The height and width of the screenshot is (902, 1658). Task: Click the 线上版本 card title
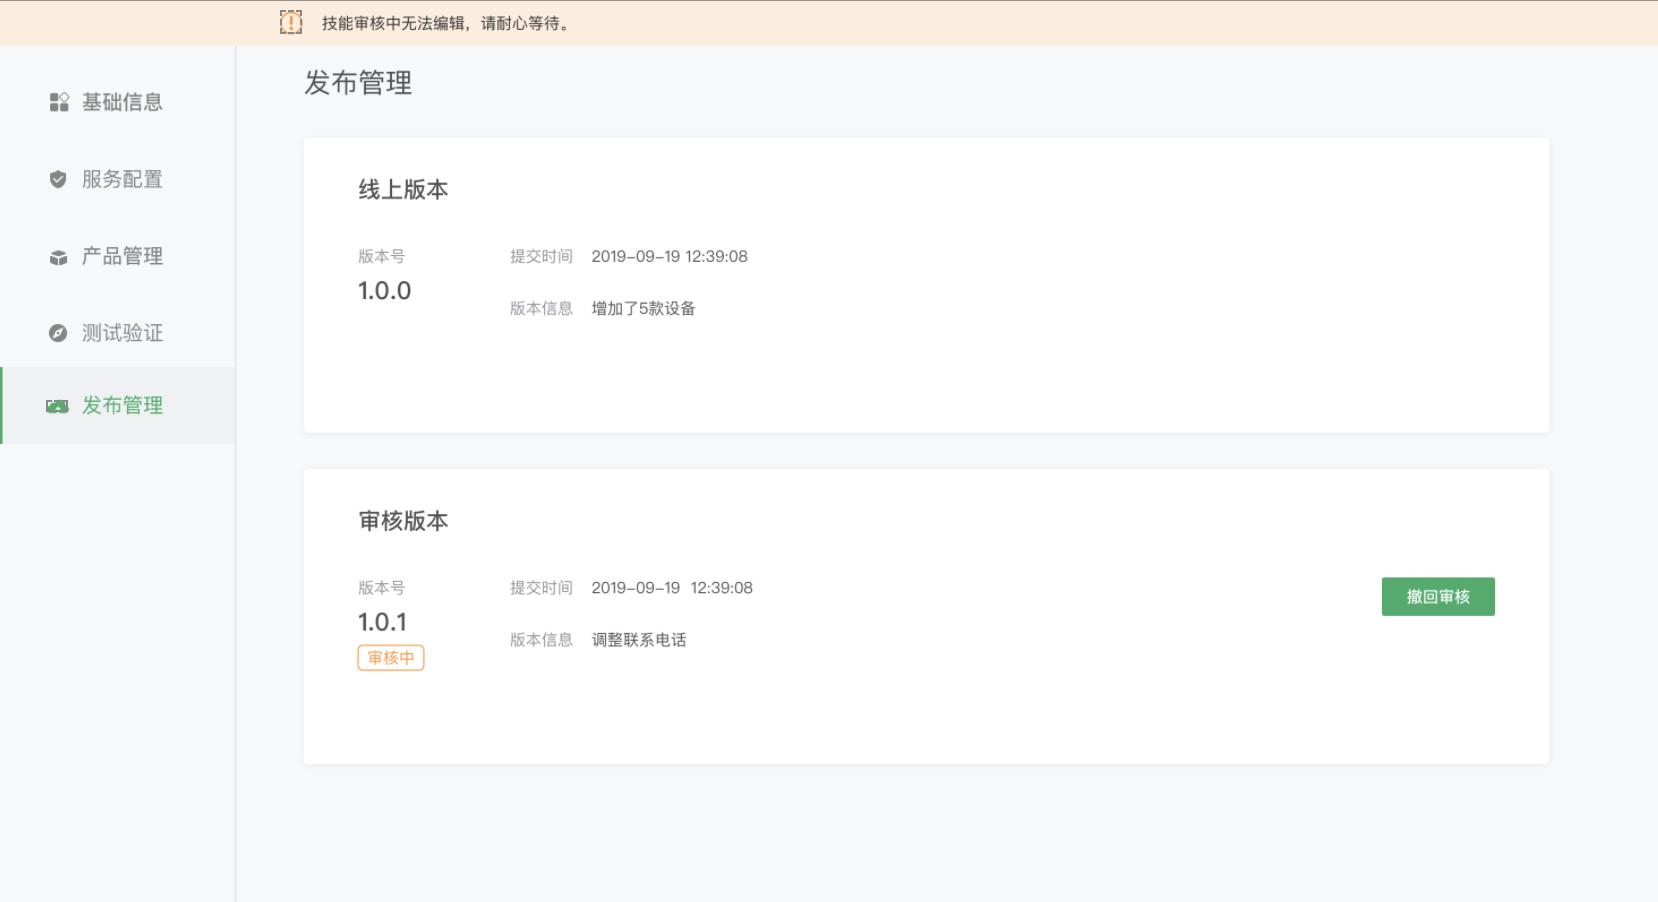[403, 189]
